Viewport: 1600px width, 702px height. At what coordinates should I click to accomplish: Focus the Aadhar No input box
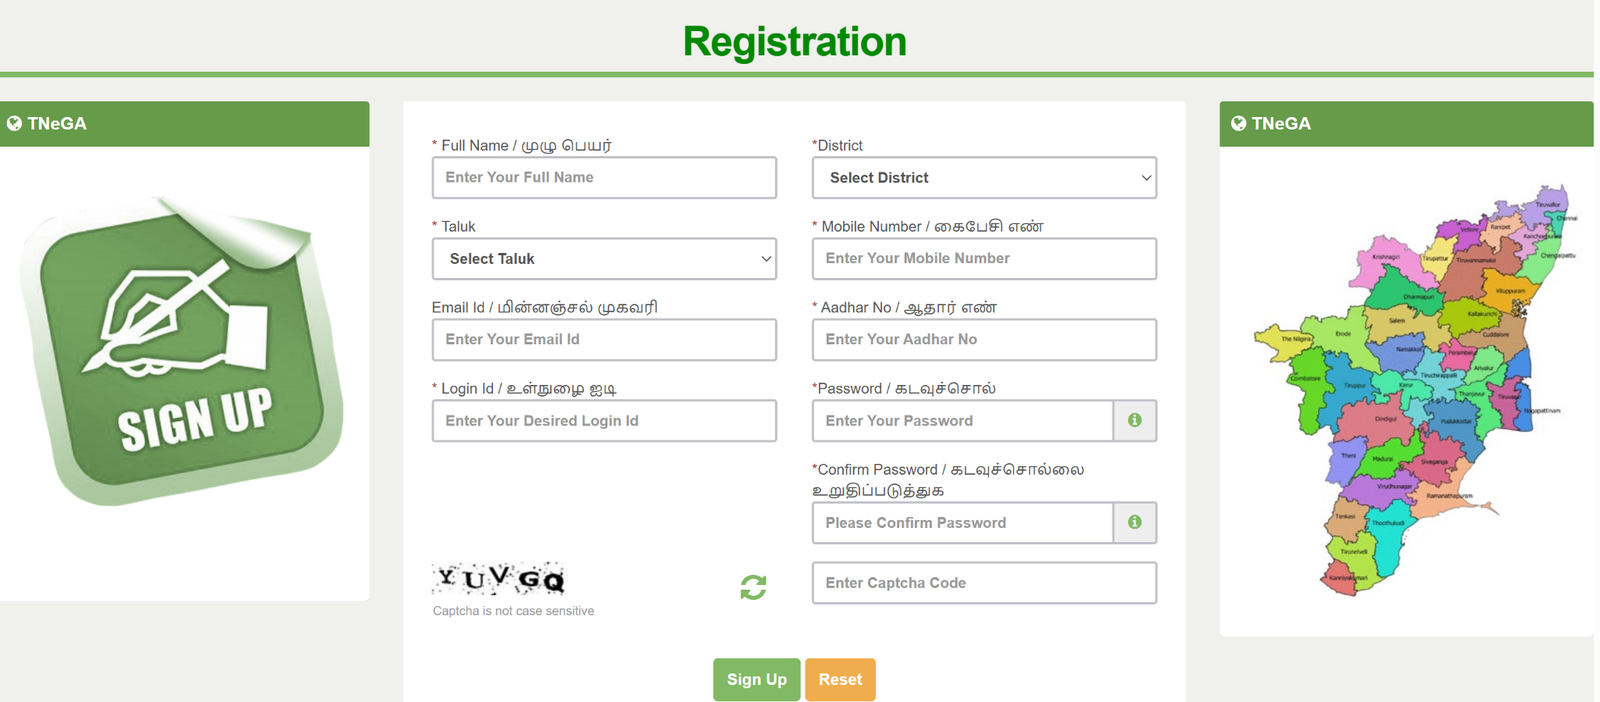[983, 339]
